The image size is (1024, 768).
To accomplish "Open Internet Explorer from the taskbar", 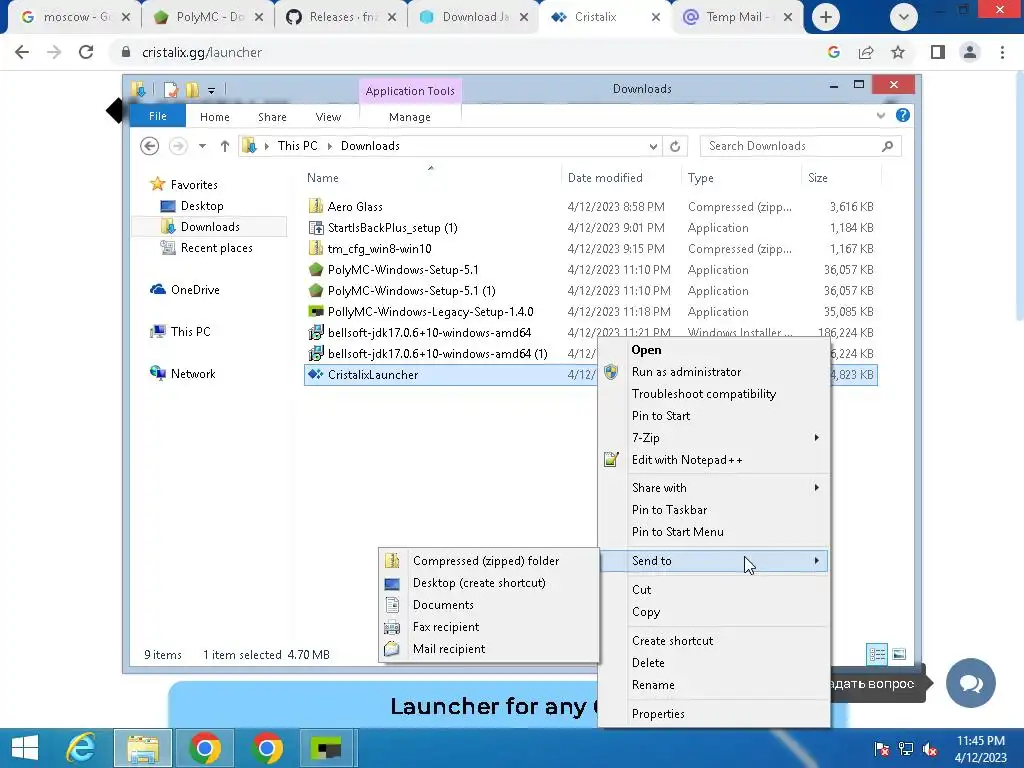I will [82, 748].
